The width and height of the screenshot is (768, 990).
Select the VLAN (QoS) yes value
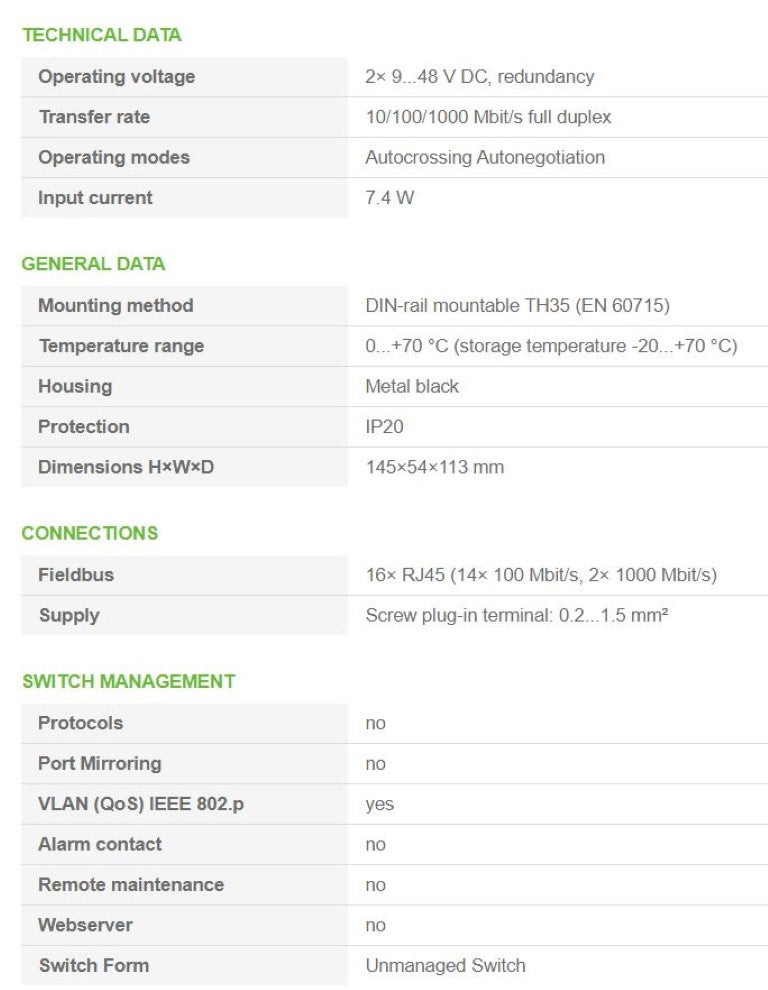379,804
